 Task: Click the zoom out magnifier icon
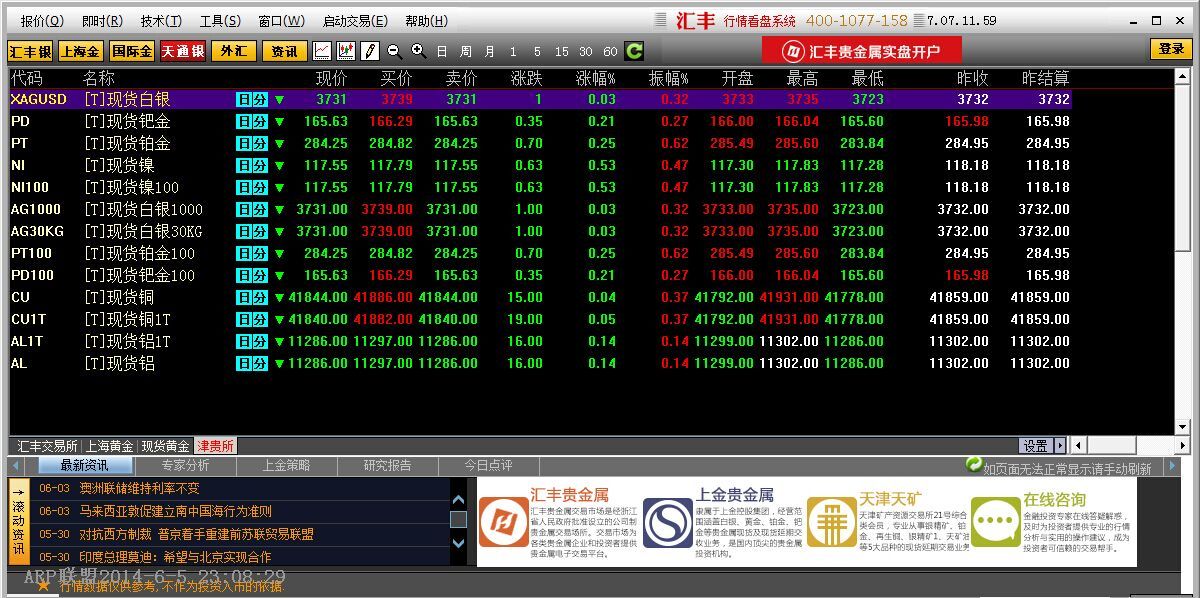click(x=394, y=51)
